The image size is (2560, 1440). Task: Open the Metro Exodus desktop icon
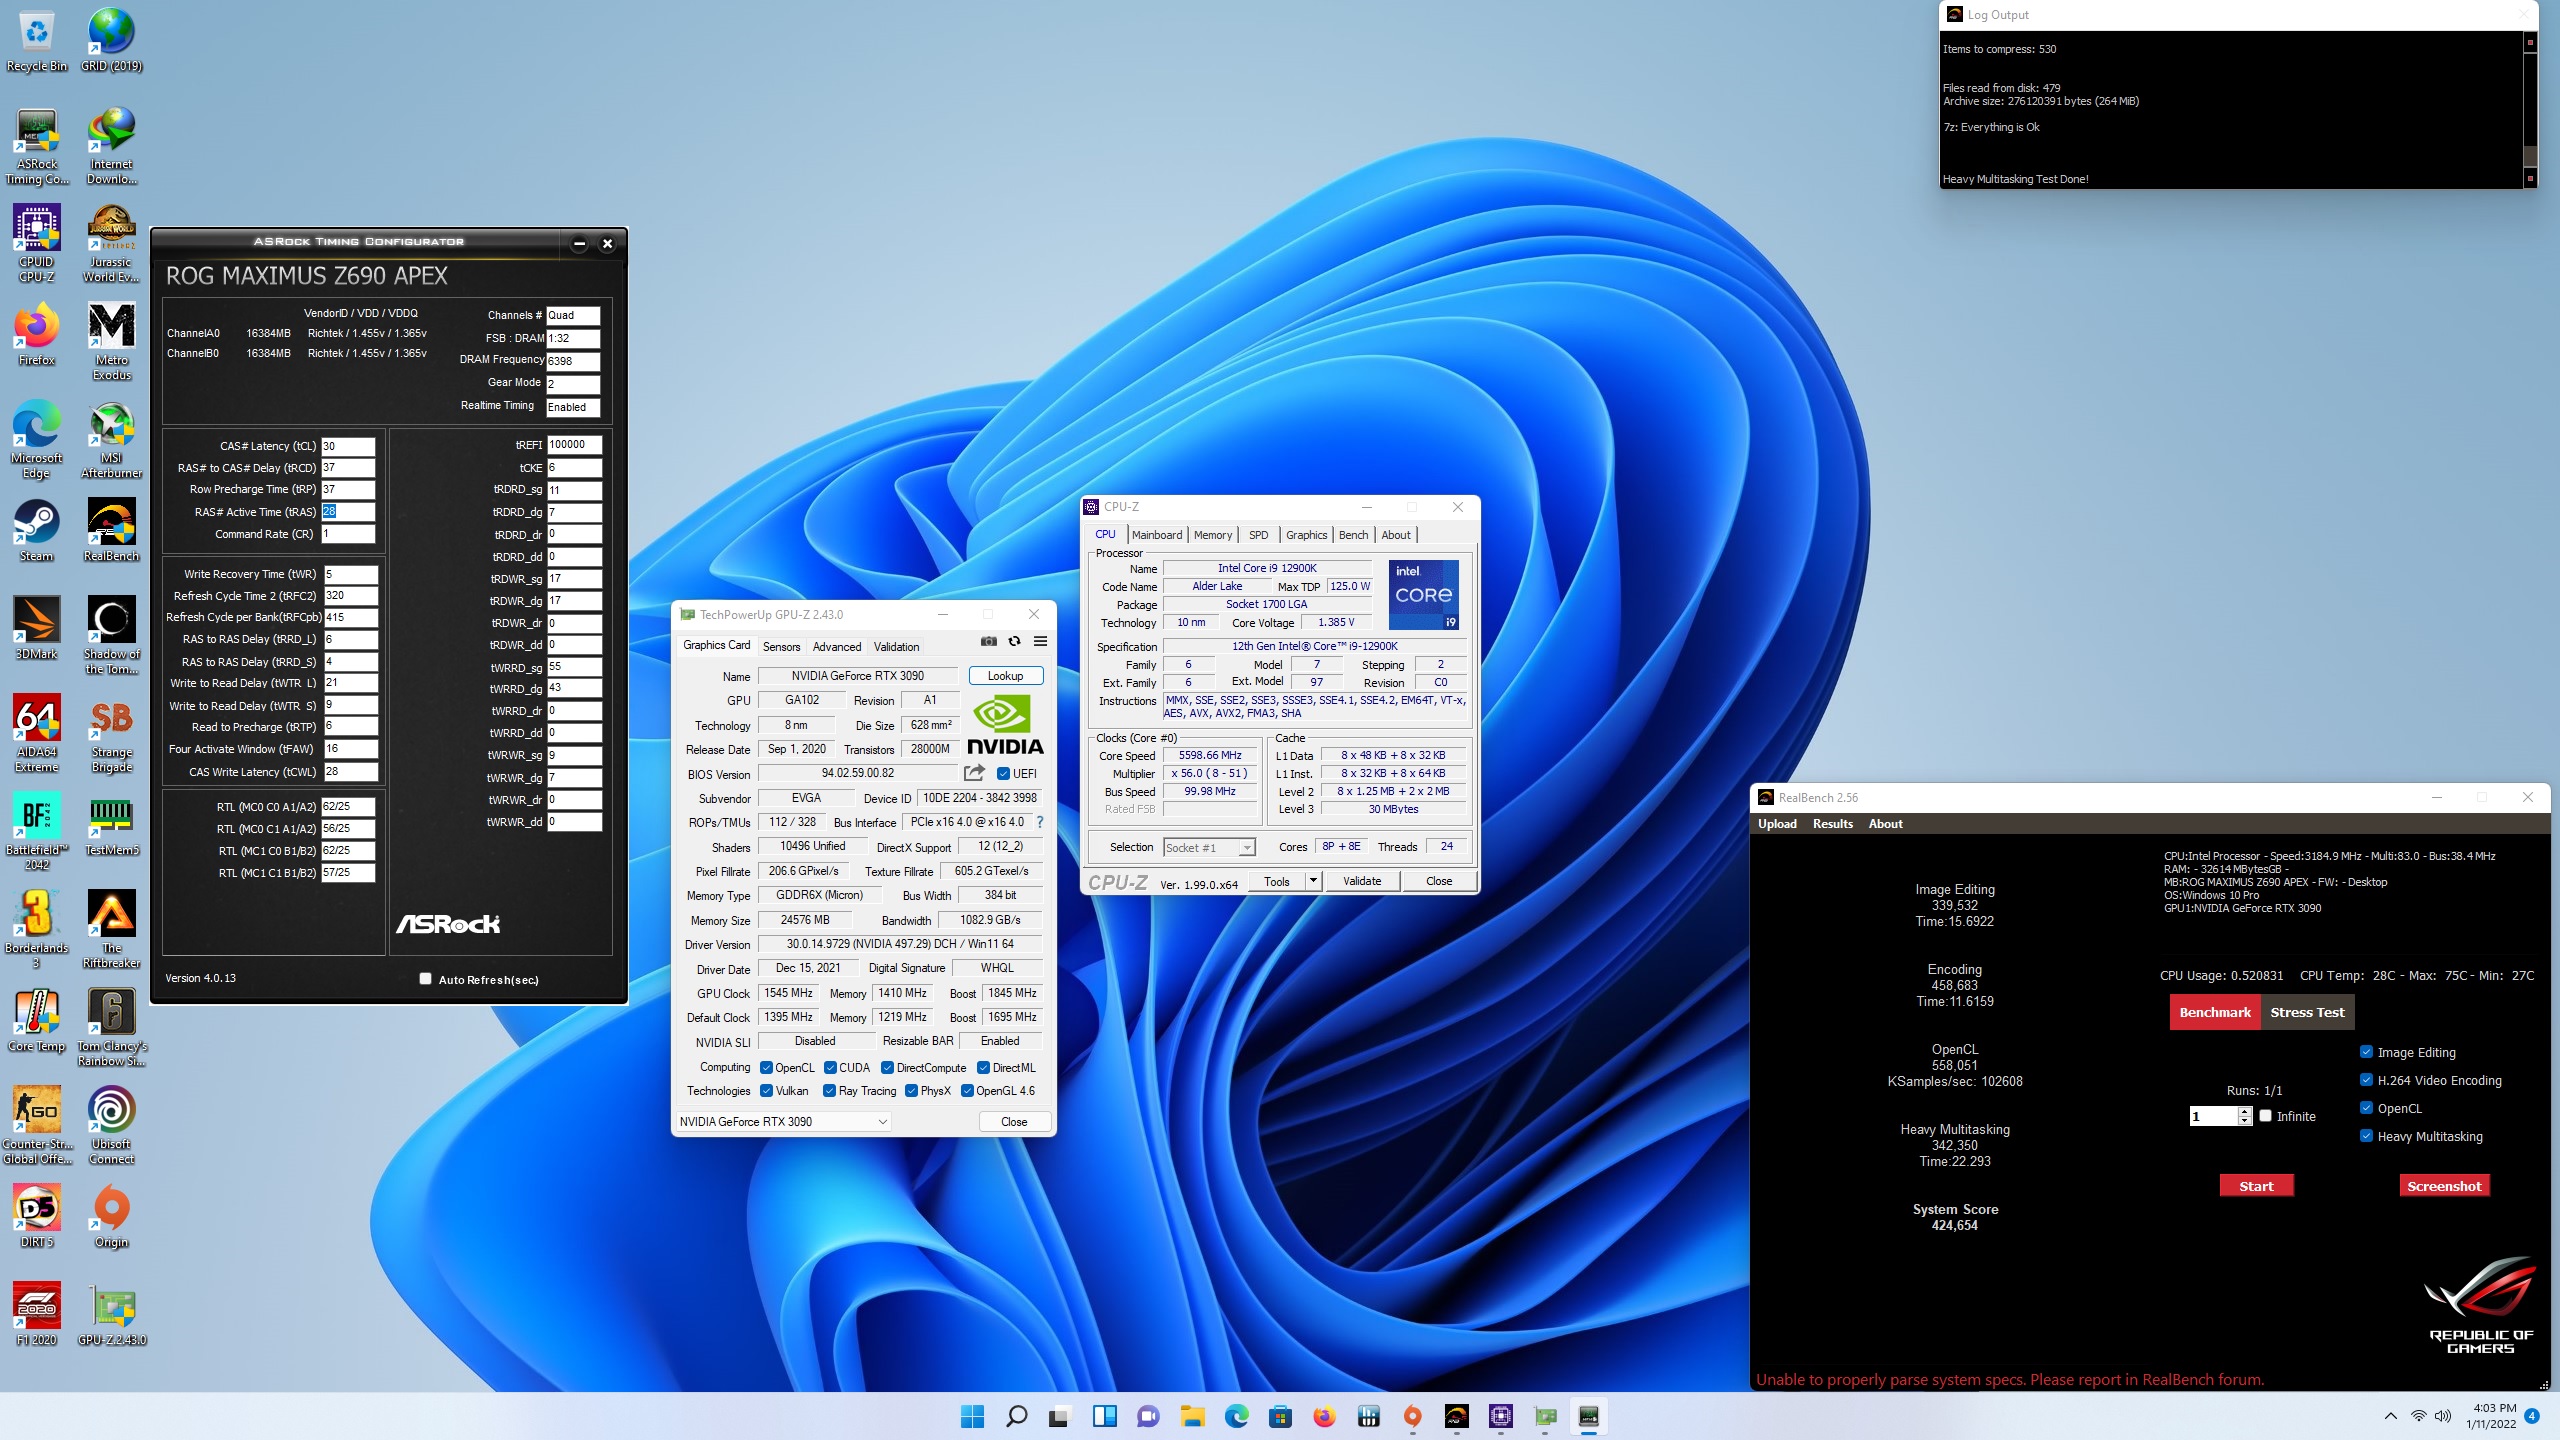(x=111, y=342)
